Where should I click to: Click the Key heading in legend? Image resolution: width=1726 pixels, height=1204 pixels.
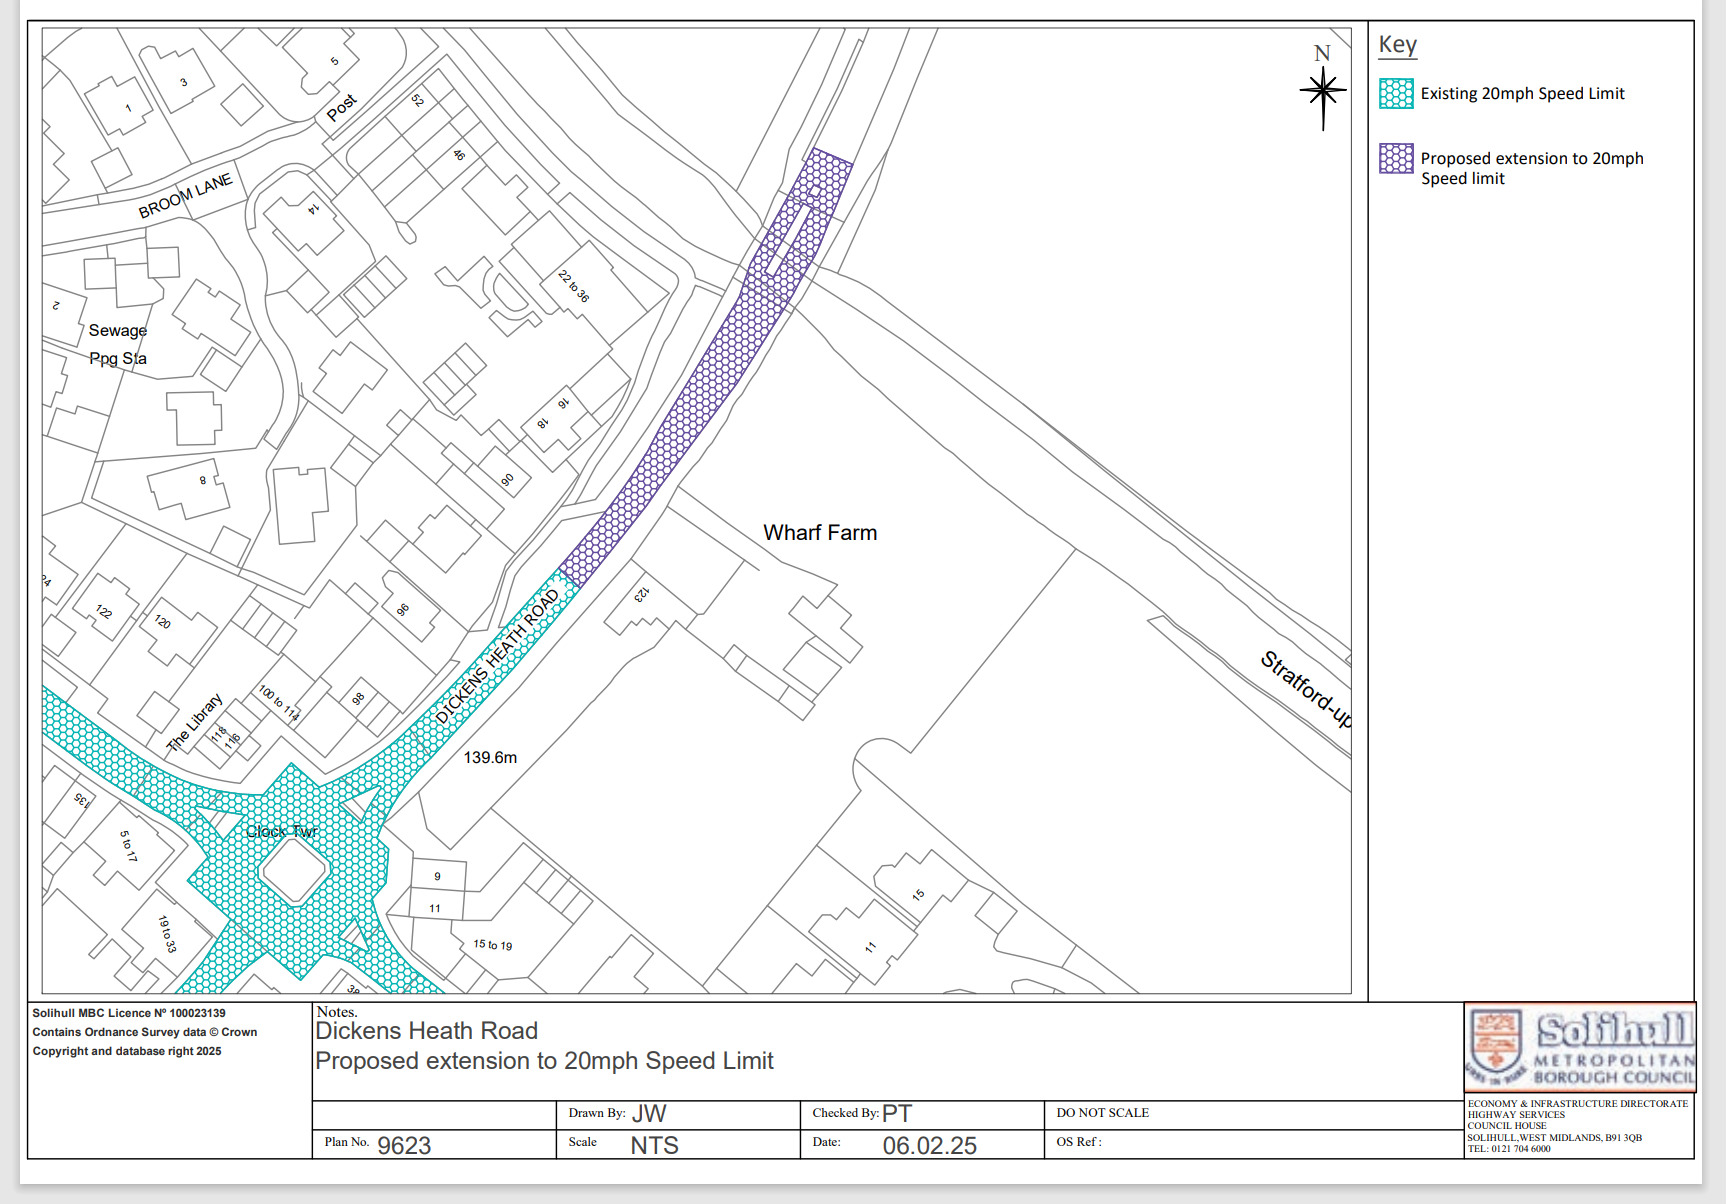click(1397, 45)
